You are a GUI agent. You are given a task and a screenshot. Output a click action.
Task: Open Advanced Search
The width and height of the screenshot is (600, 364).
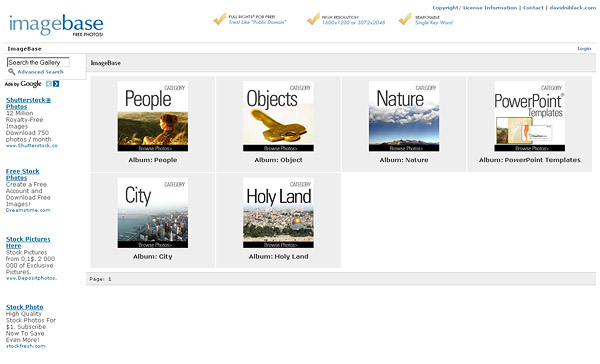click(x=41, y=72)
